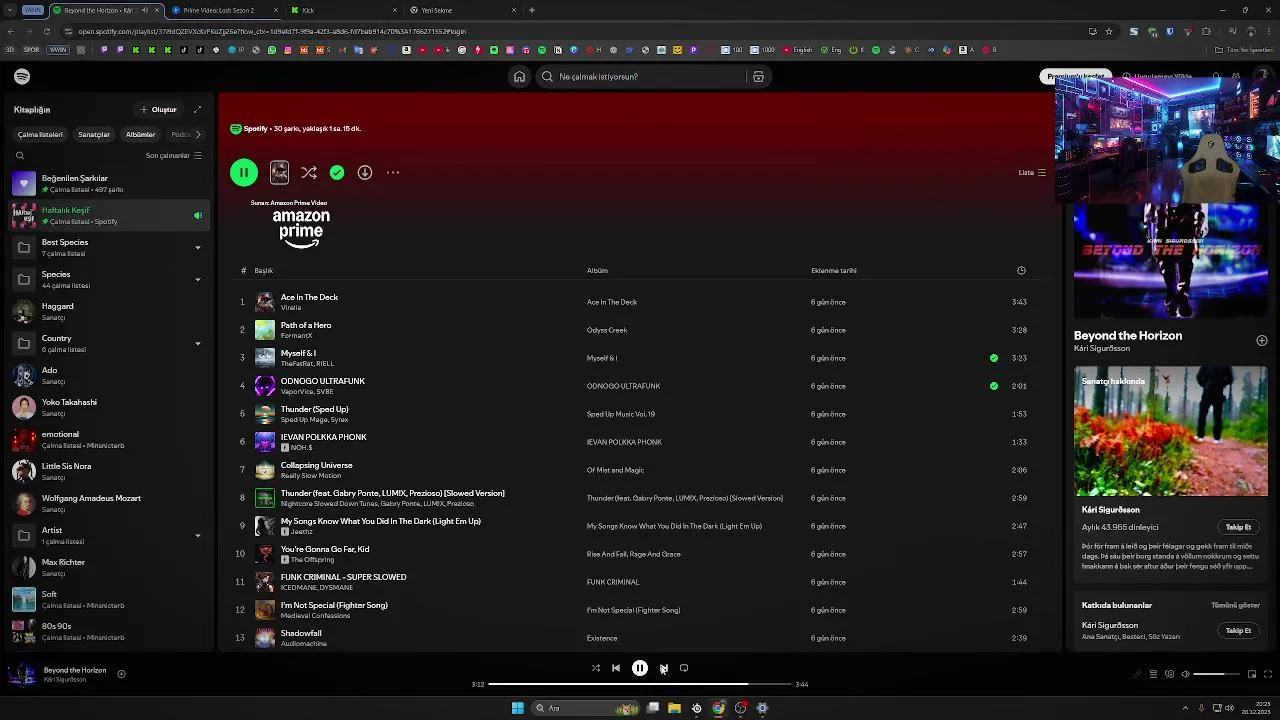Pause the playlist with the large green button
Image resolution: width=1280 pixels, height=720 pixels.
(x=244, y=172)
